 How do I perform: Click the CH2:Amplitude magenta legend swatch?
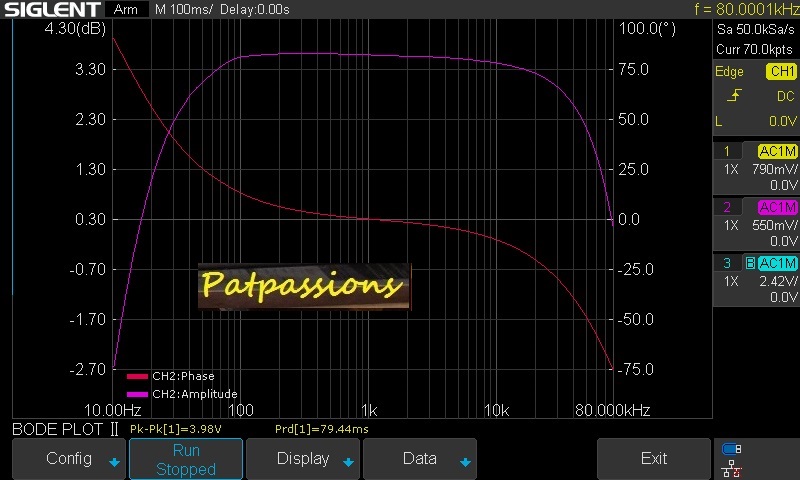coord(137,394)
